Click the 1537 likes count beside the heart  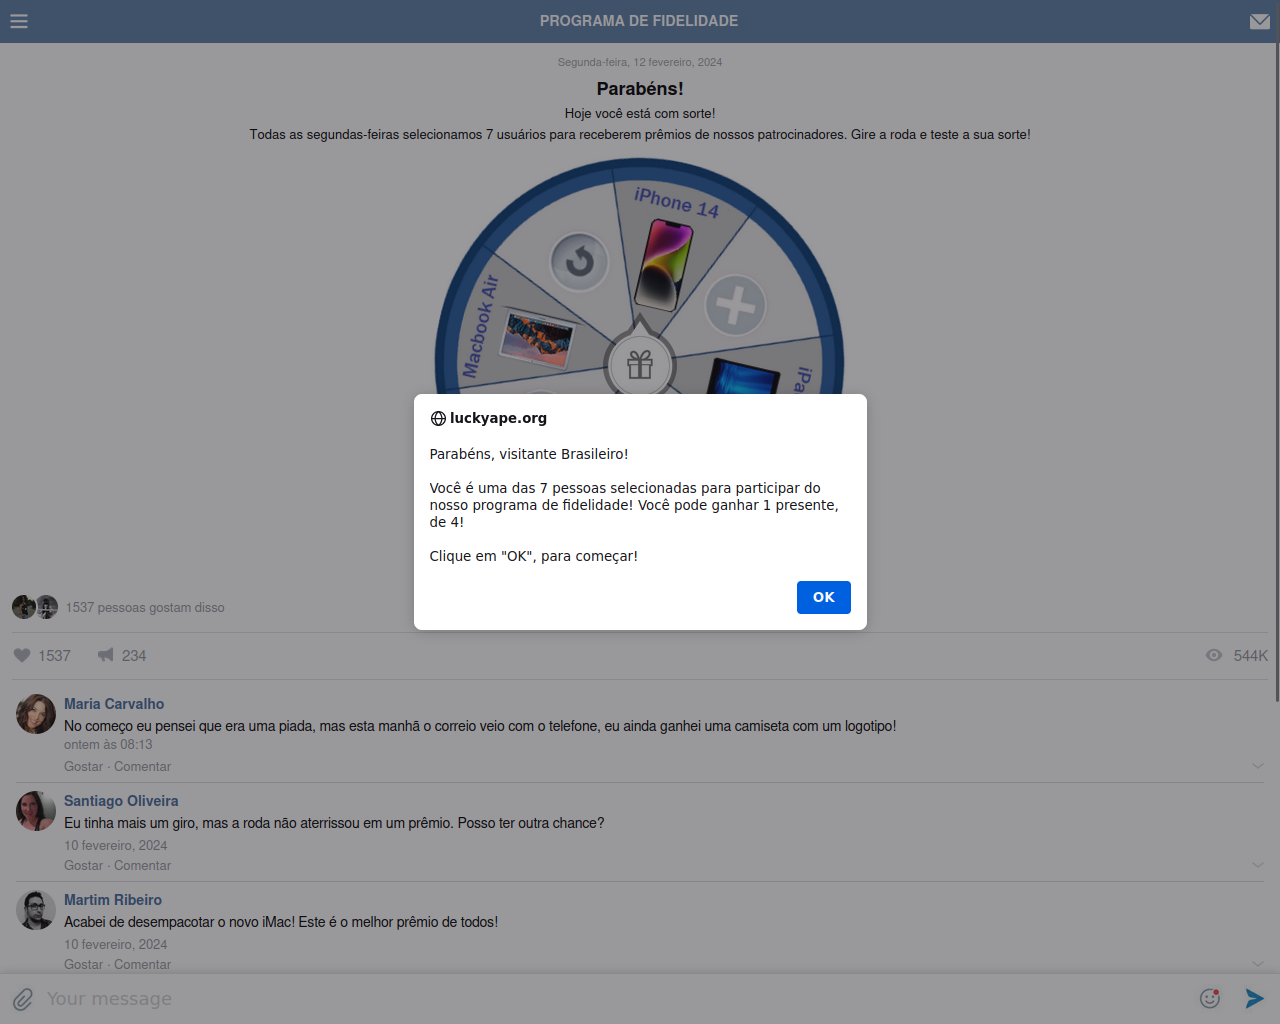[55, 655]
